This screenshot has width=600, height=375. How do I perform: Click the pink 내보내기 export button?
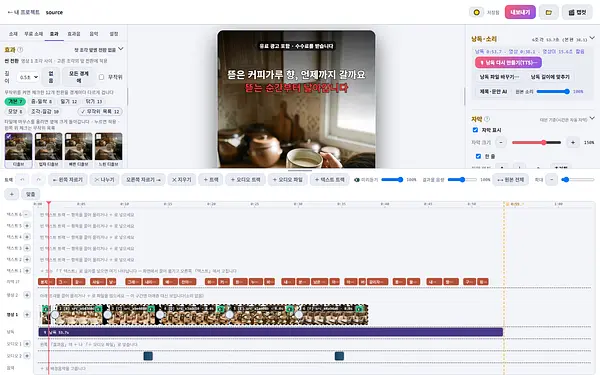[x=520, y=12]
